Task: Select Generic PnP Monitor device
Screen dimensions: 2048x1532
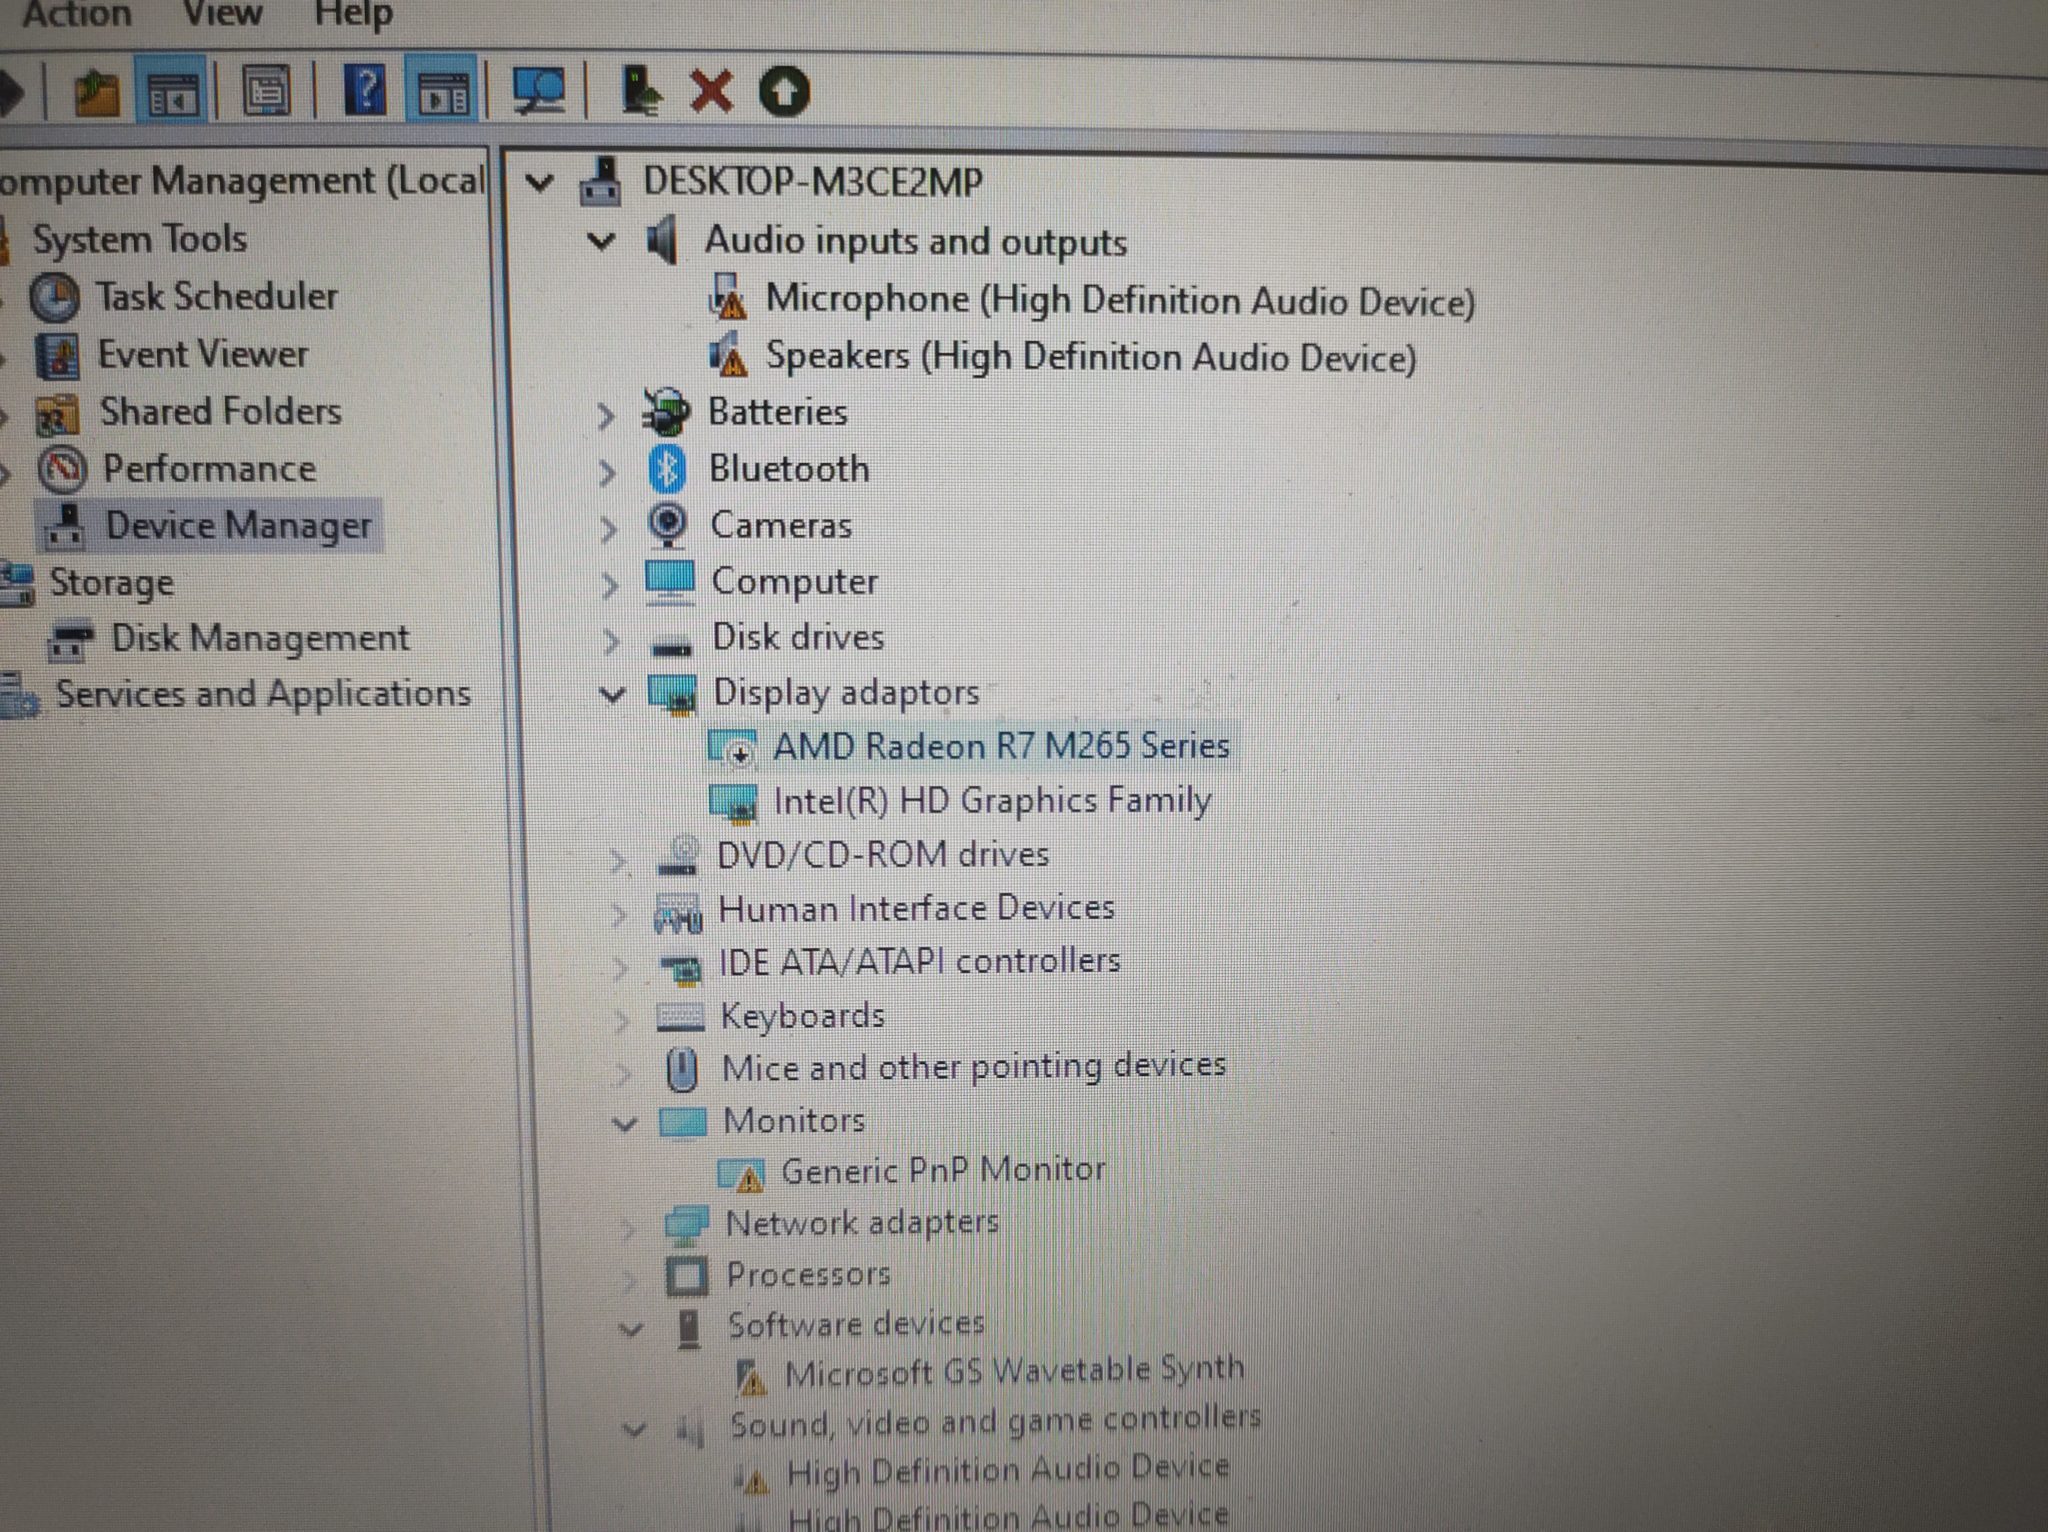Action: (943, 1169)
